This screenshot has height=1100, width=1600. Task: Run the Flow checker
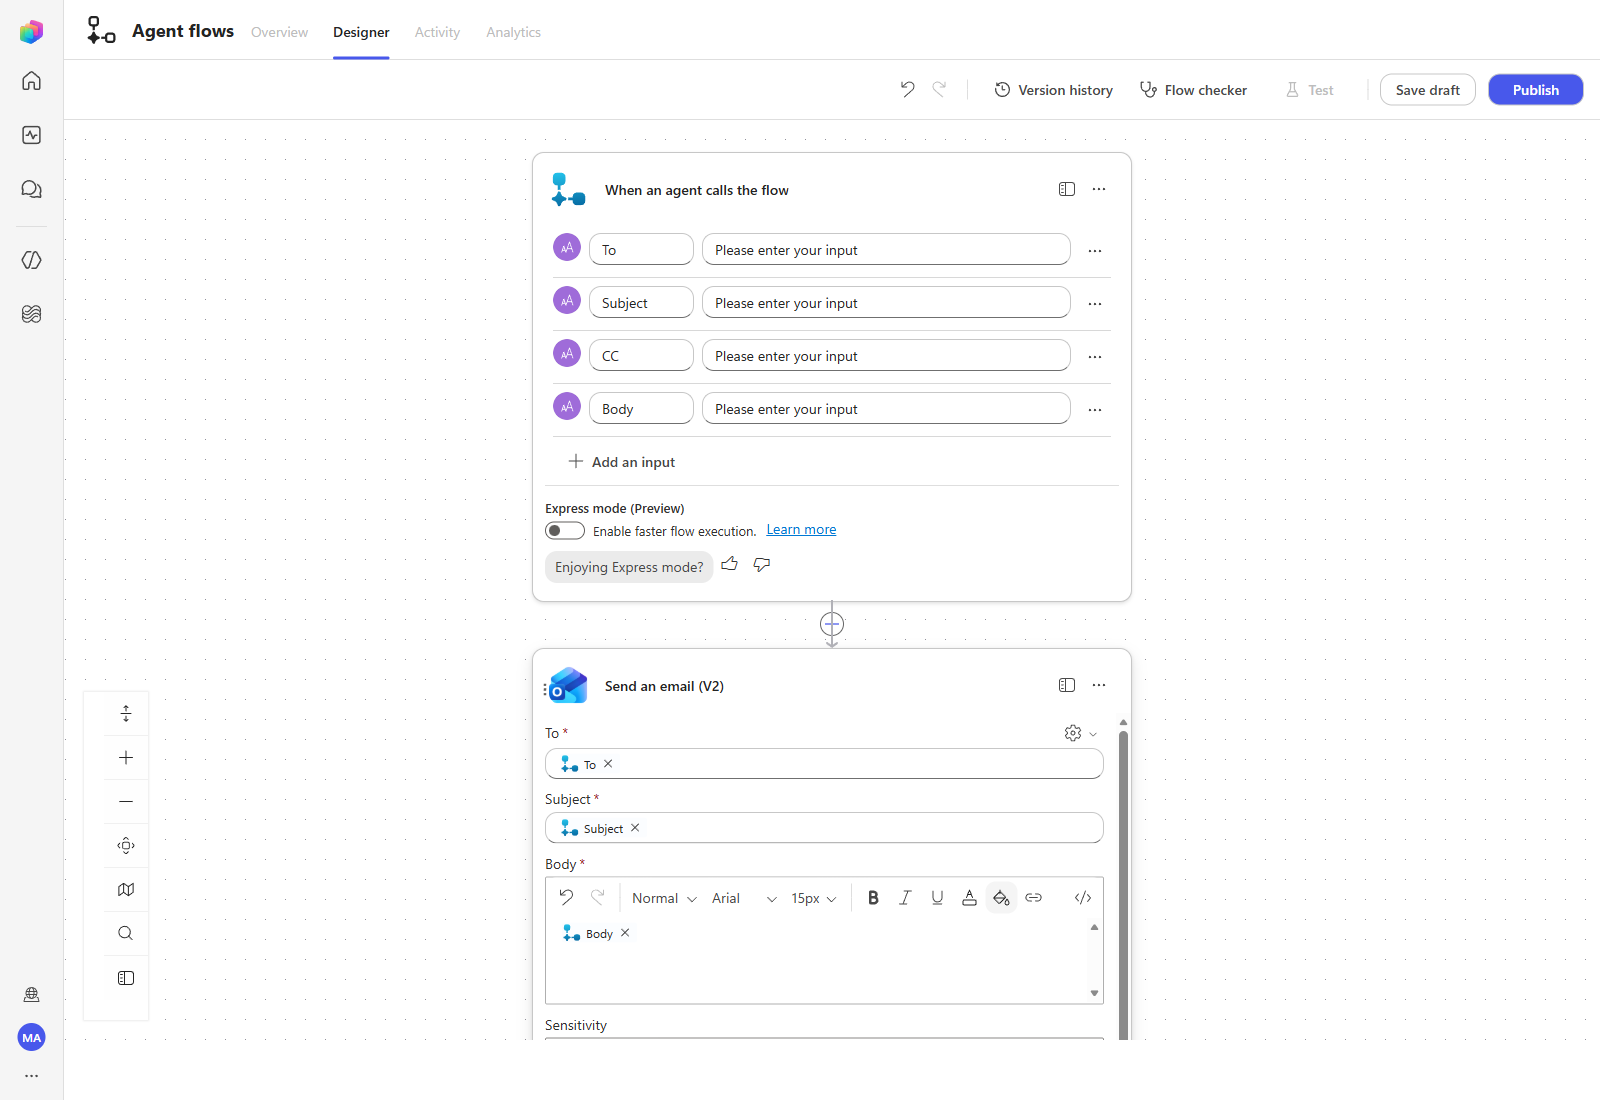pos(1193,90)
